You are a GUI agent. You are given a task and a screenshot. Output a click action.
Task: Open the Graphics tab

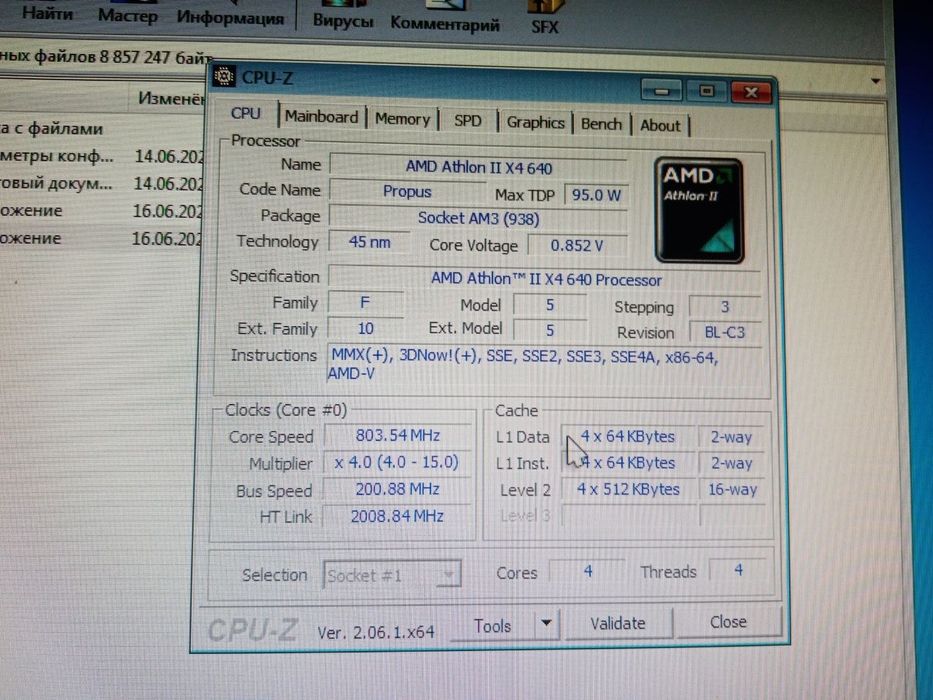point(535,123)
